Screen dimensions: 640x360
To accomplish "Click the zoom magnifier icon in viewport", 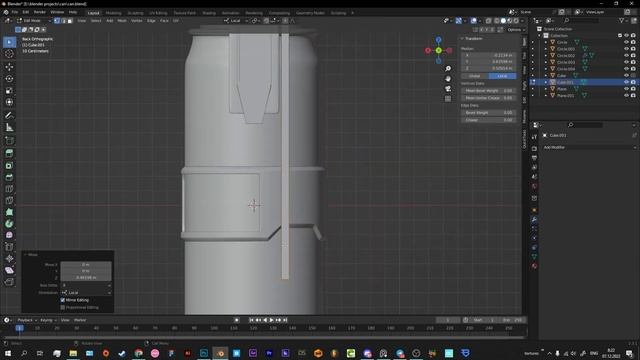I will tap(448, 69).
